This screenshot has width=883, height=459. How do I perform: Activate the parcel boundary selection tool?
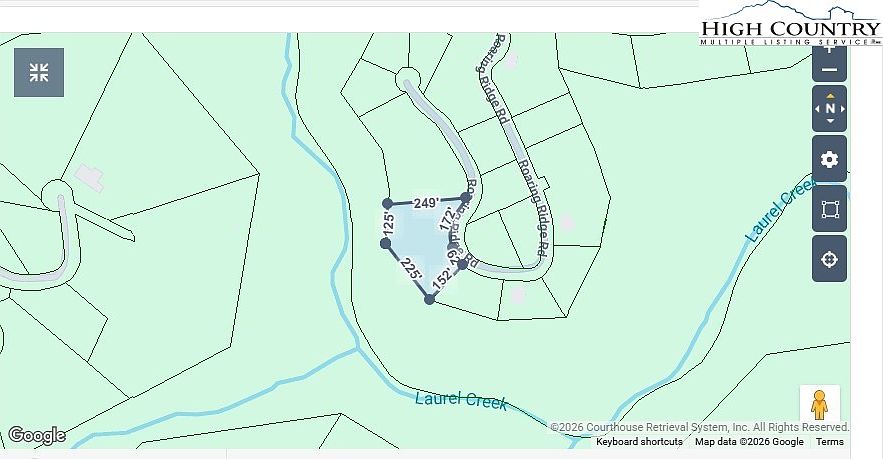tap(830, 210)
